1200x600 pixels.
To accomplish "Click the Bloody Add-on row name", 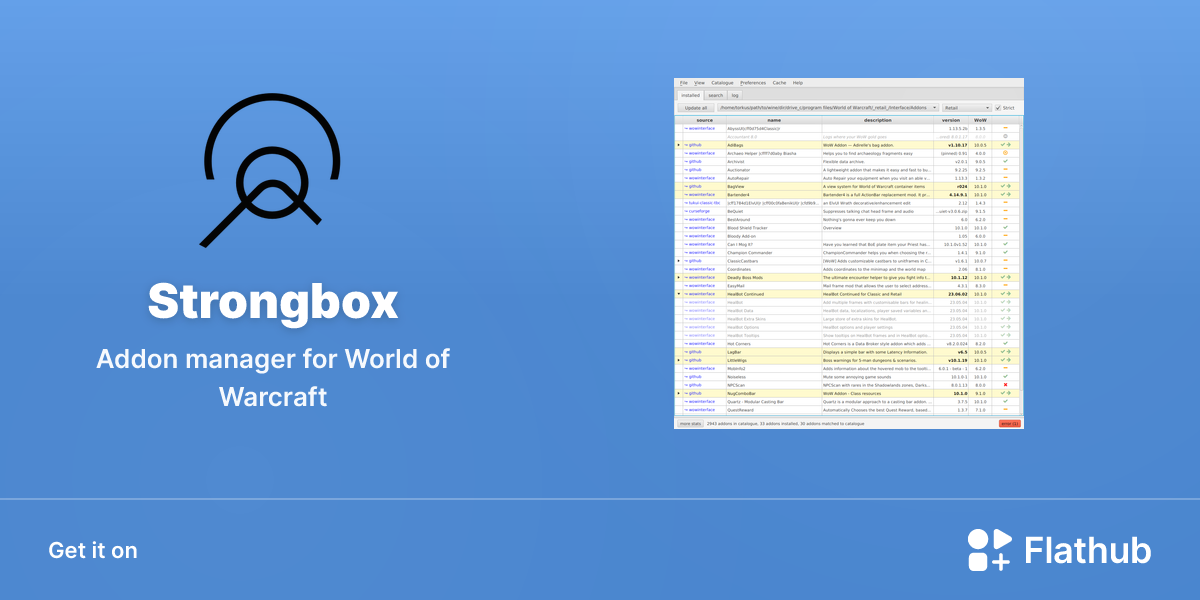I will [741, 236].
